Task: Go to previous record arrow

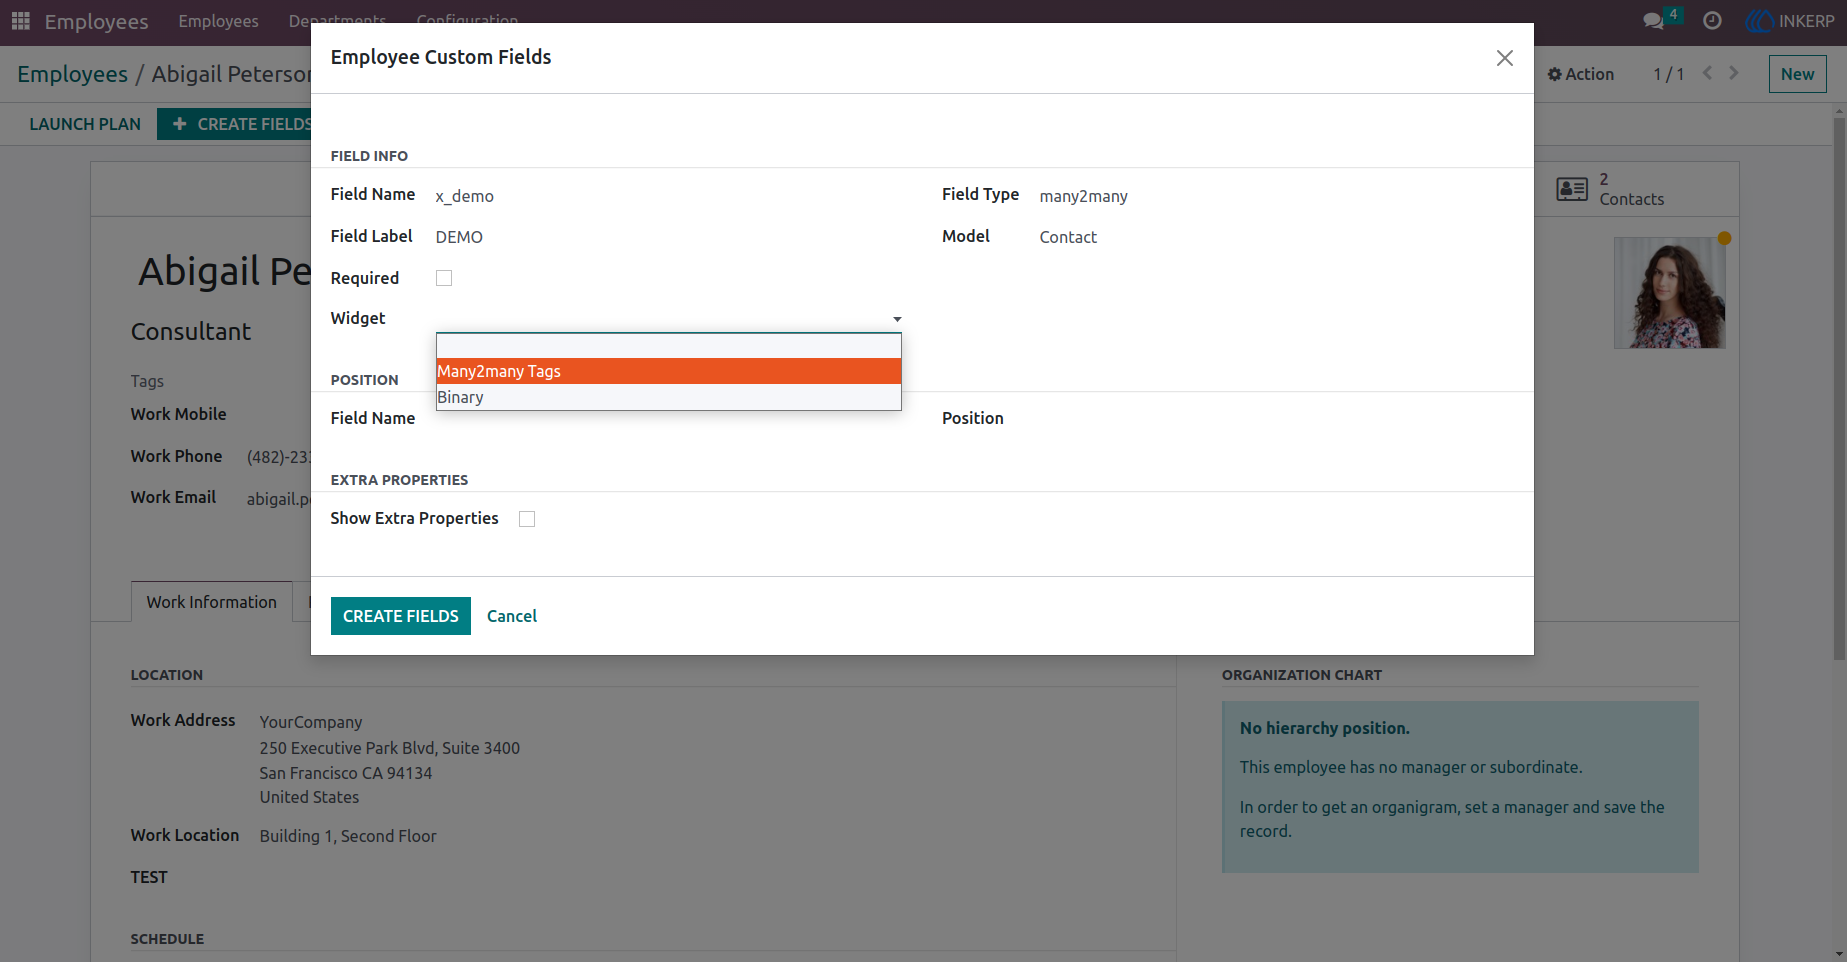Action: point(1708,73)
